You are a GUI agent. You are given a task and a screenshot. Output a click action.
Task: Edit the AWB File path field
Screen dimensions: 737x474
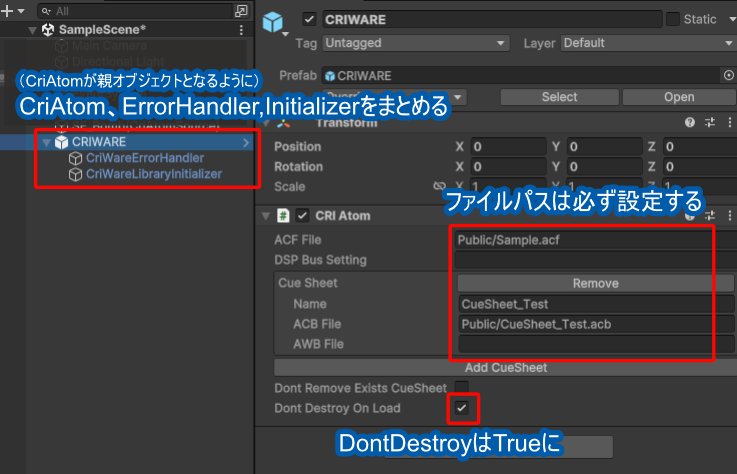coord(596,344)
